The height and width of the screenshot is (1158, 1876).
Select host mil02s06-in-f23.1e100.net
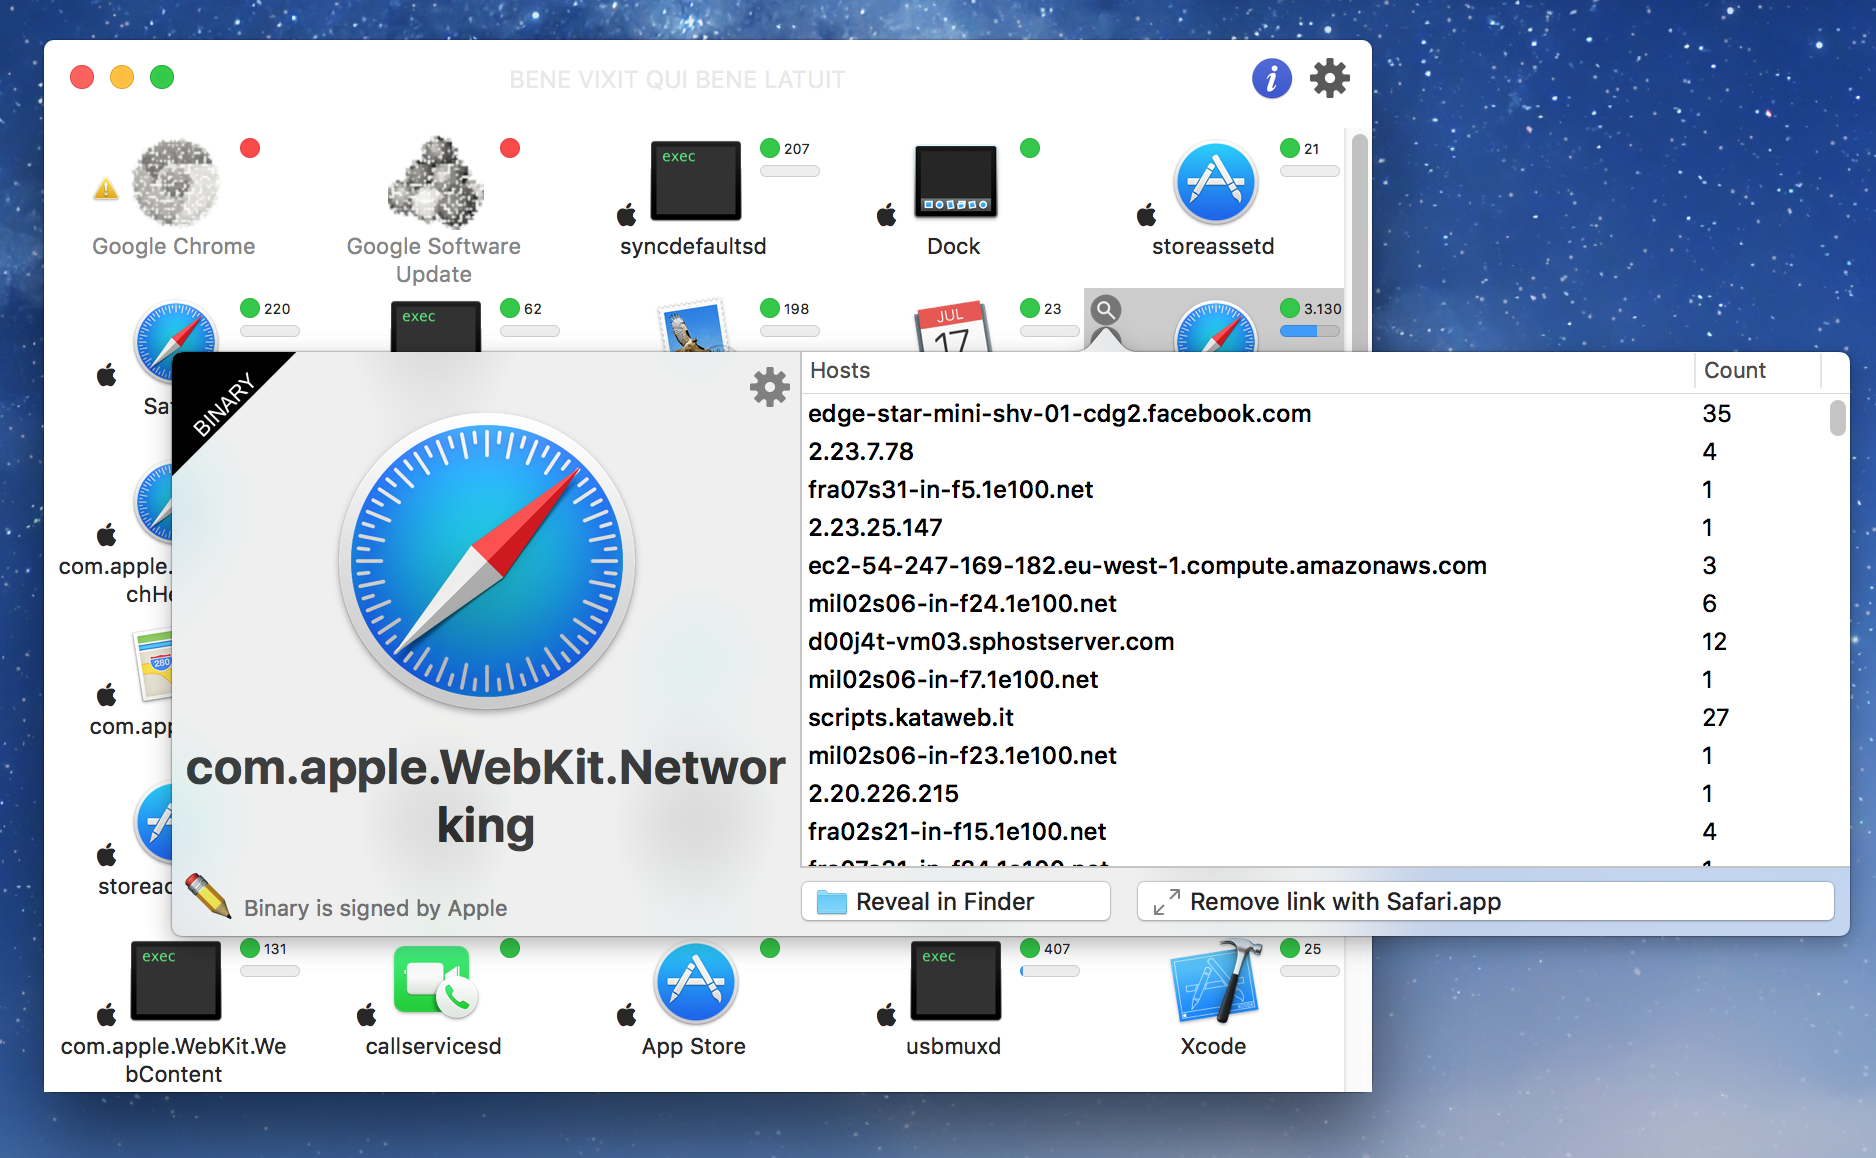pos(1316,756)
